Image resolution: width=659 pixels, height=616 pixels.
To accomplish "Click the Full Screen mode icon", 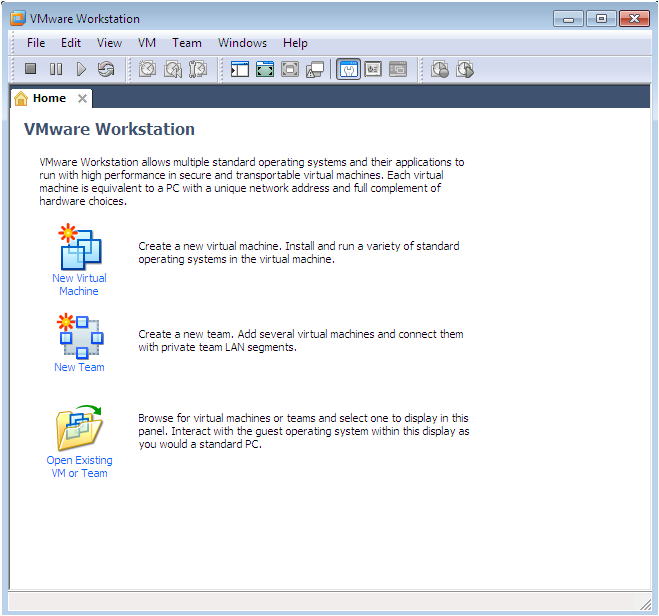I will (x=290, y=69).
